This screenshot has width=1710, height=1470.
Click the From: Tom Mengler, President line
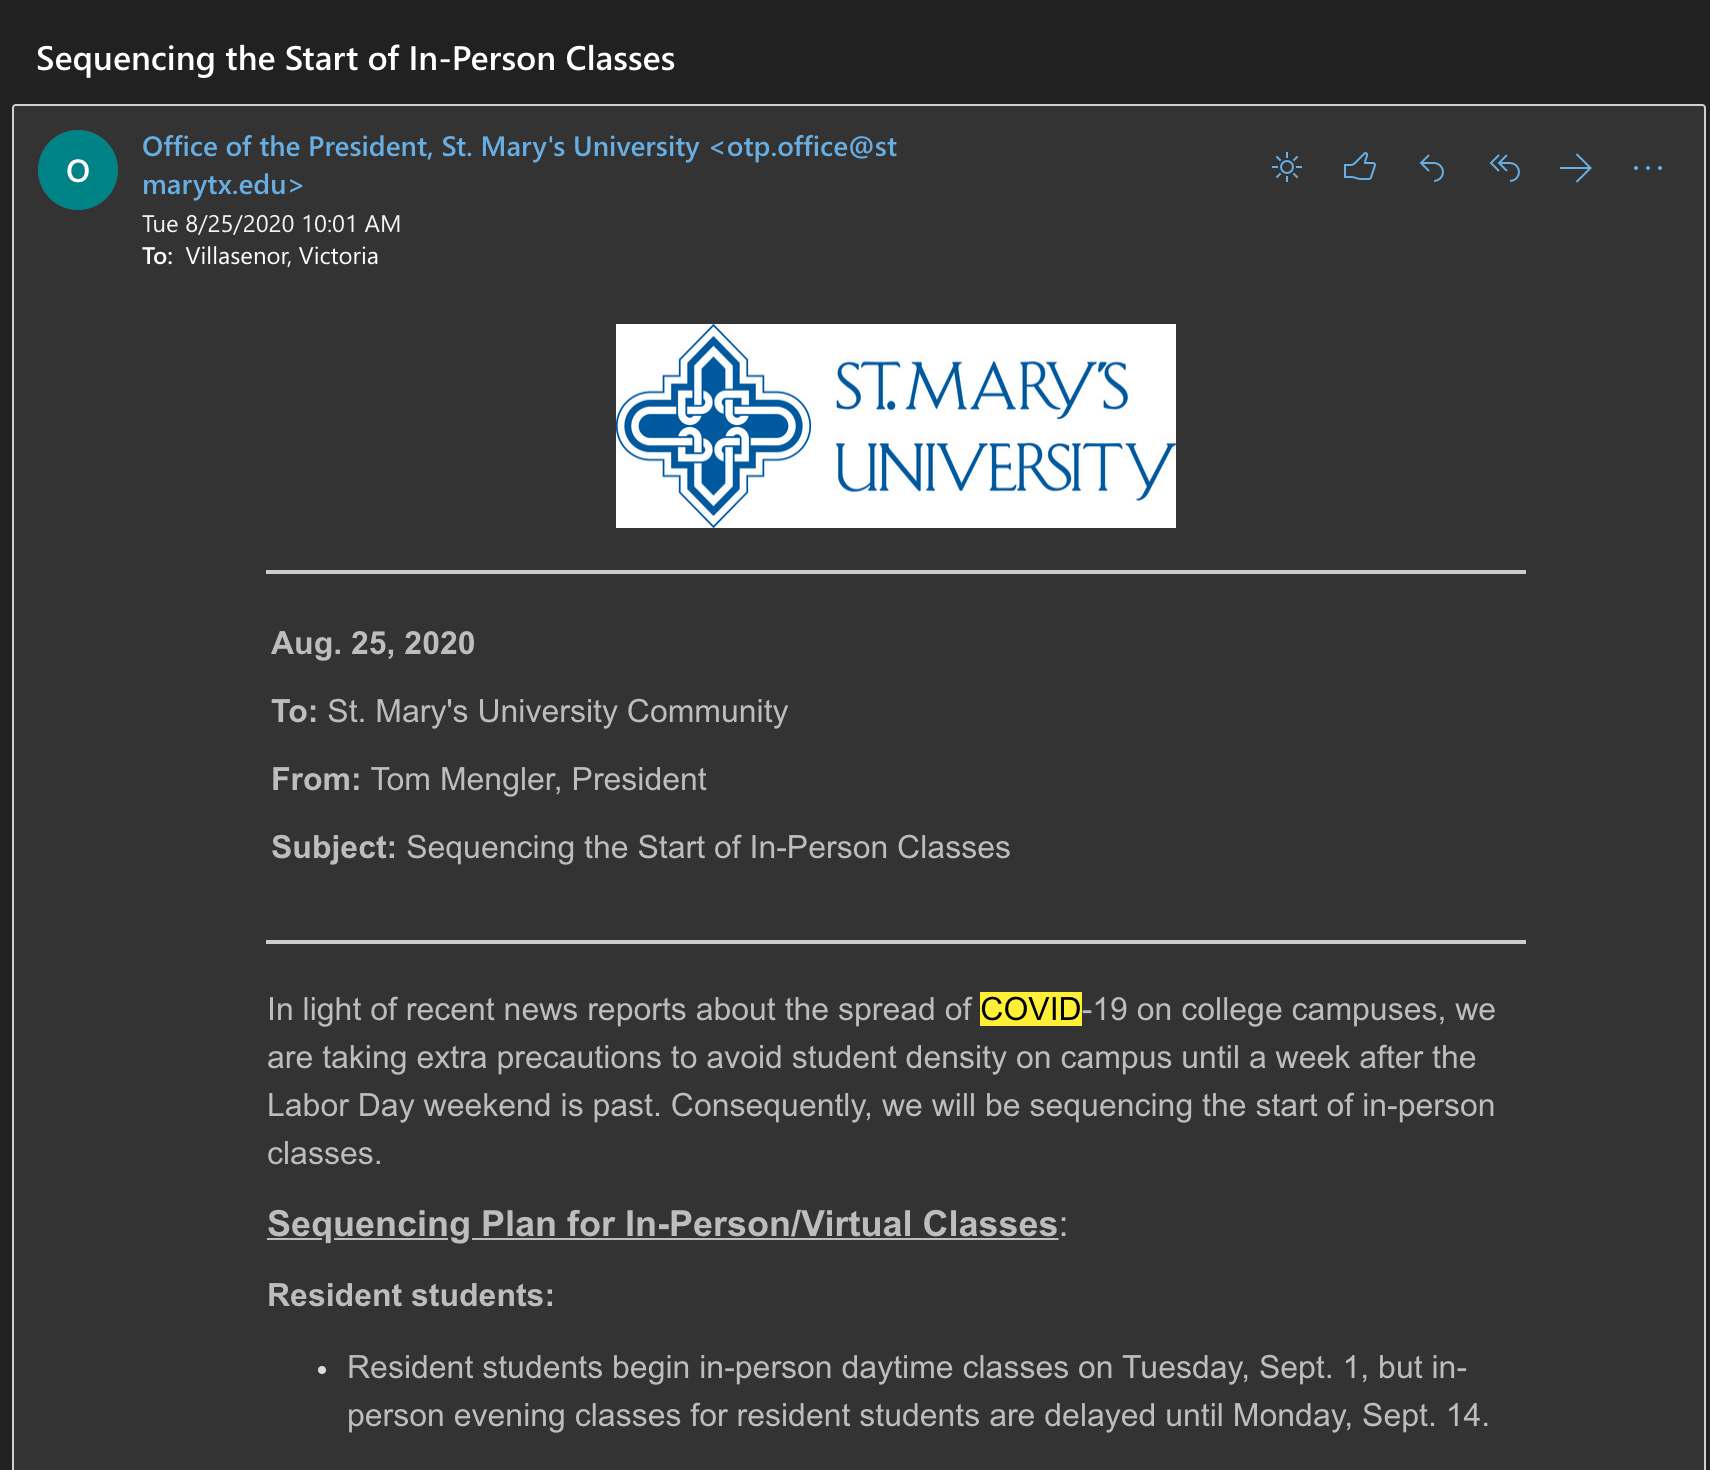tap(489, 779)
